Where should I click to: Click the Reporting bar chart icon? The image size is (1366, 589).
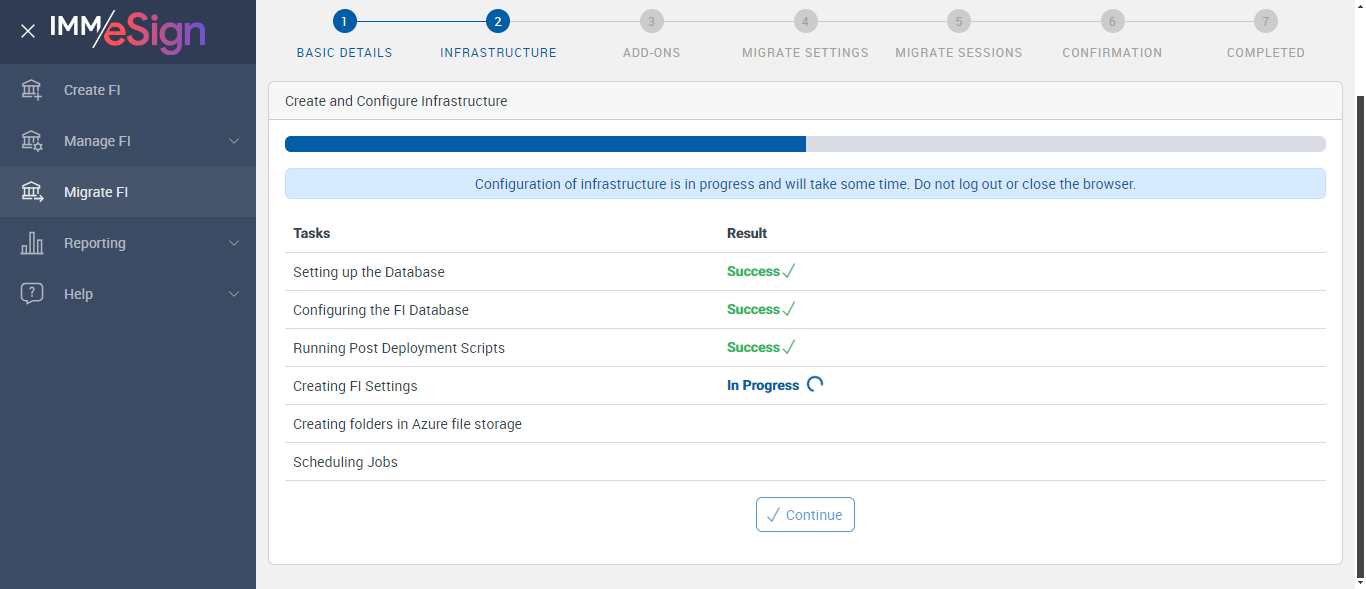[32, 243]
